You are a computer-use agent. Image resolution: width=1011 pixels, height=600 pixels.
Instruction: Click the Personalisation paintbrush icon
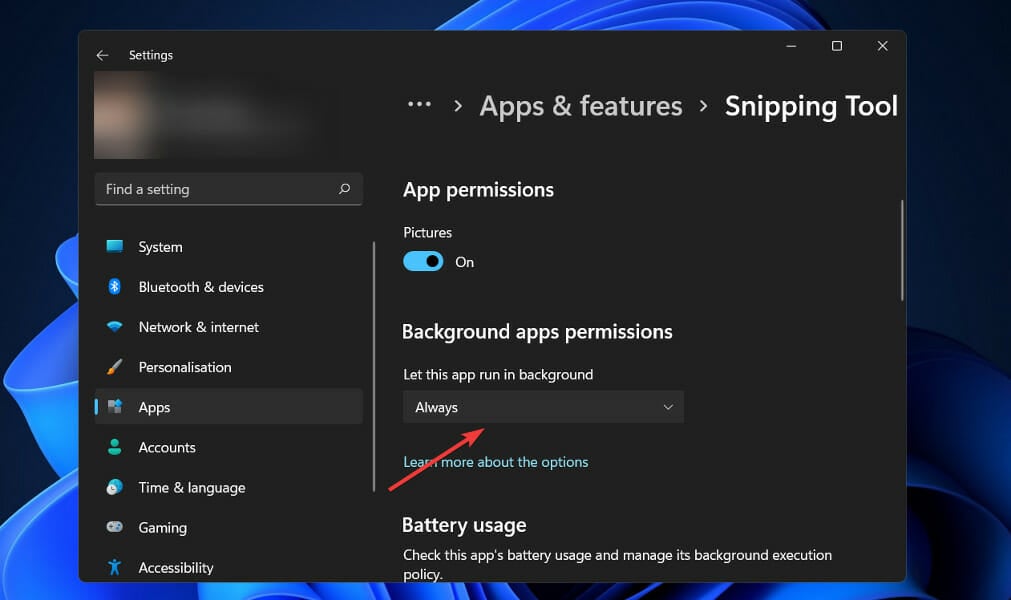point(115,367)
